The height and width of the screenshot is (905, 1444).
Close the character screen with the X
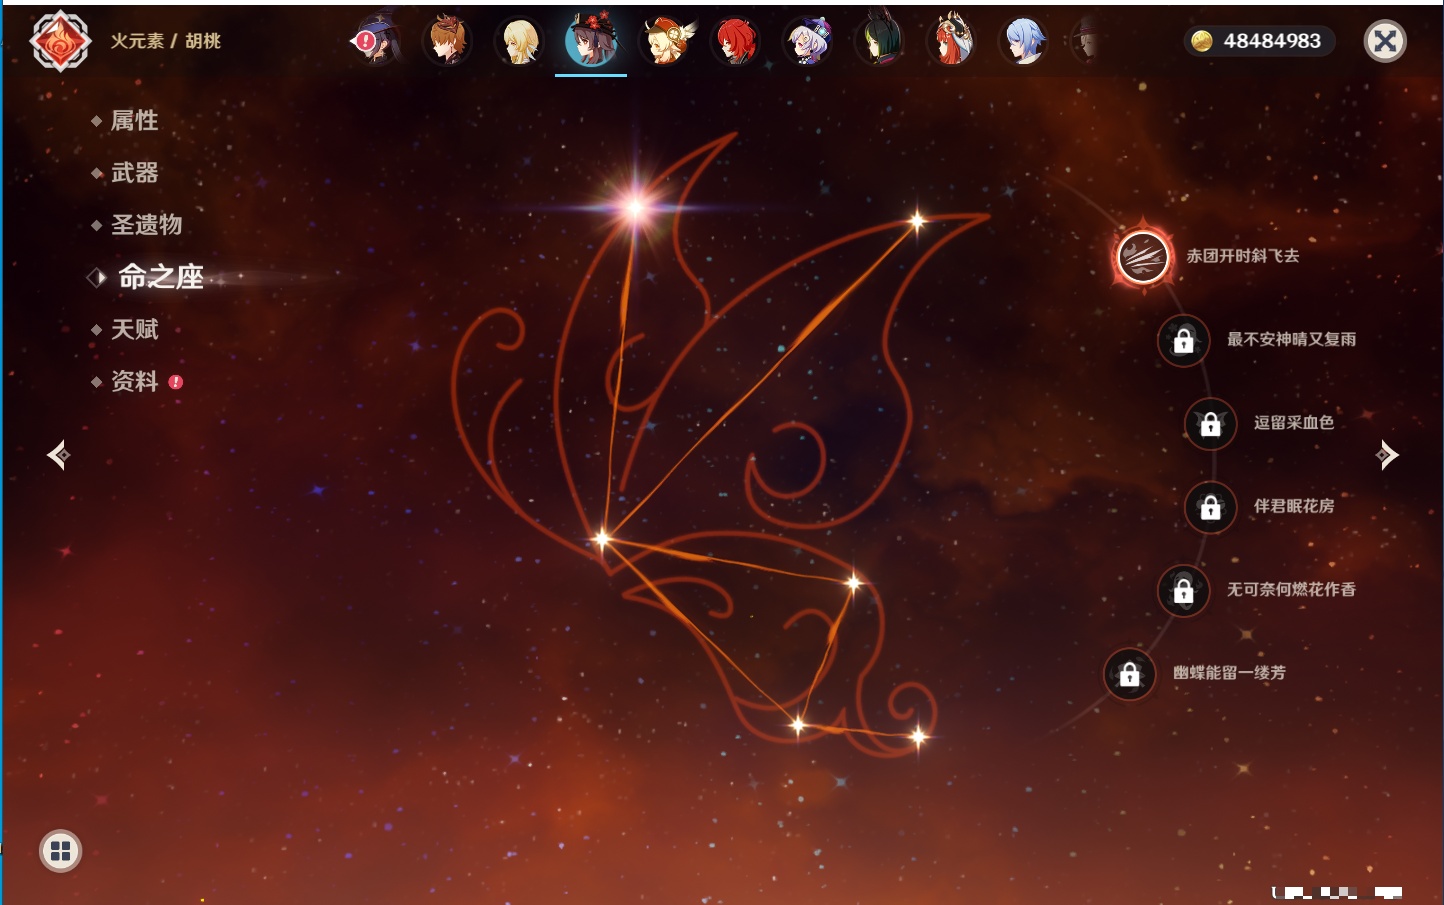tap(1385, 41)
